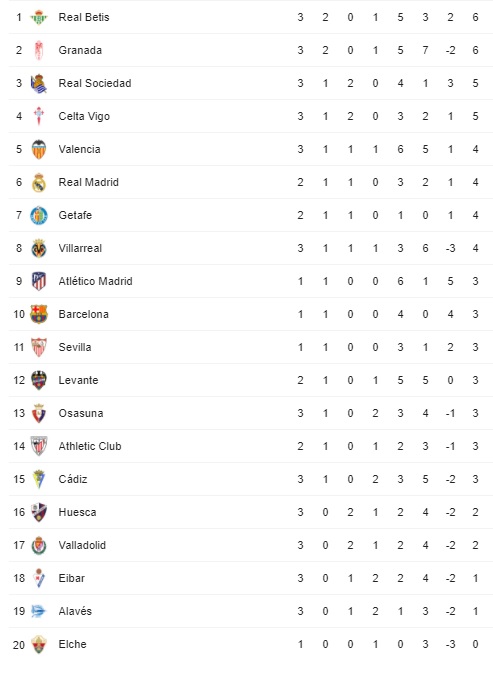493x675 pixels.
Task: Click the Granada club crest
Action: [x=39, y=50]
